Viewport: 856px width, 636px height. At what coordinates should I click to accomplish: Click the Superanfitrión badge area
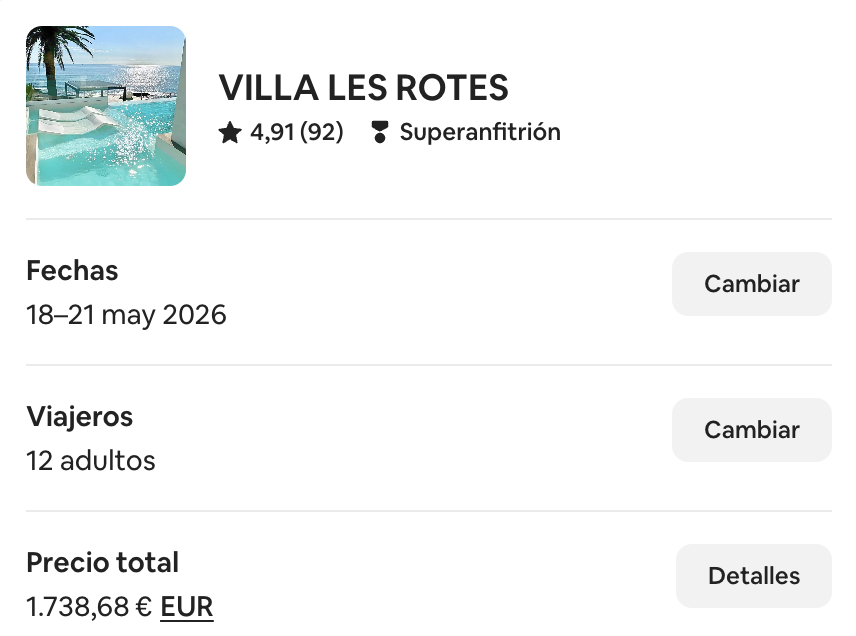467,131
